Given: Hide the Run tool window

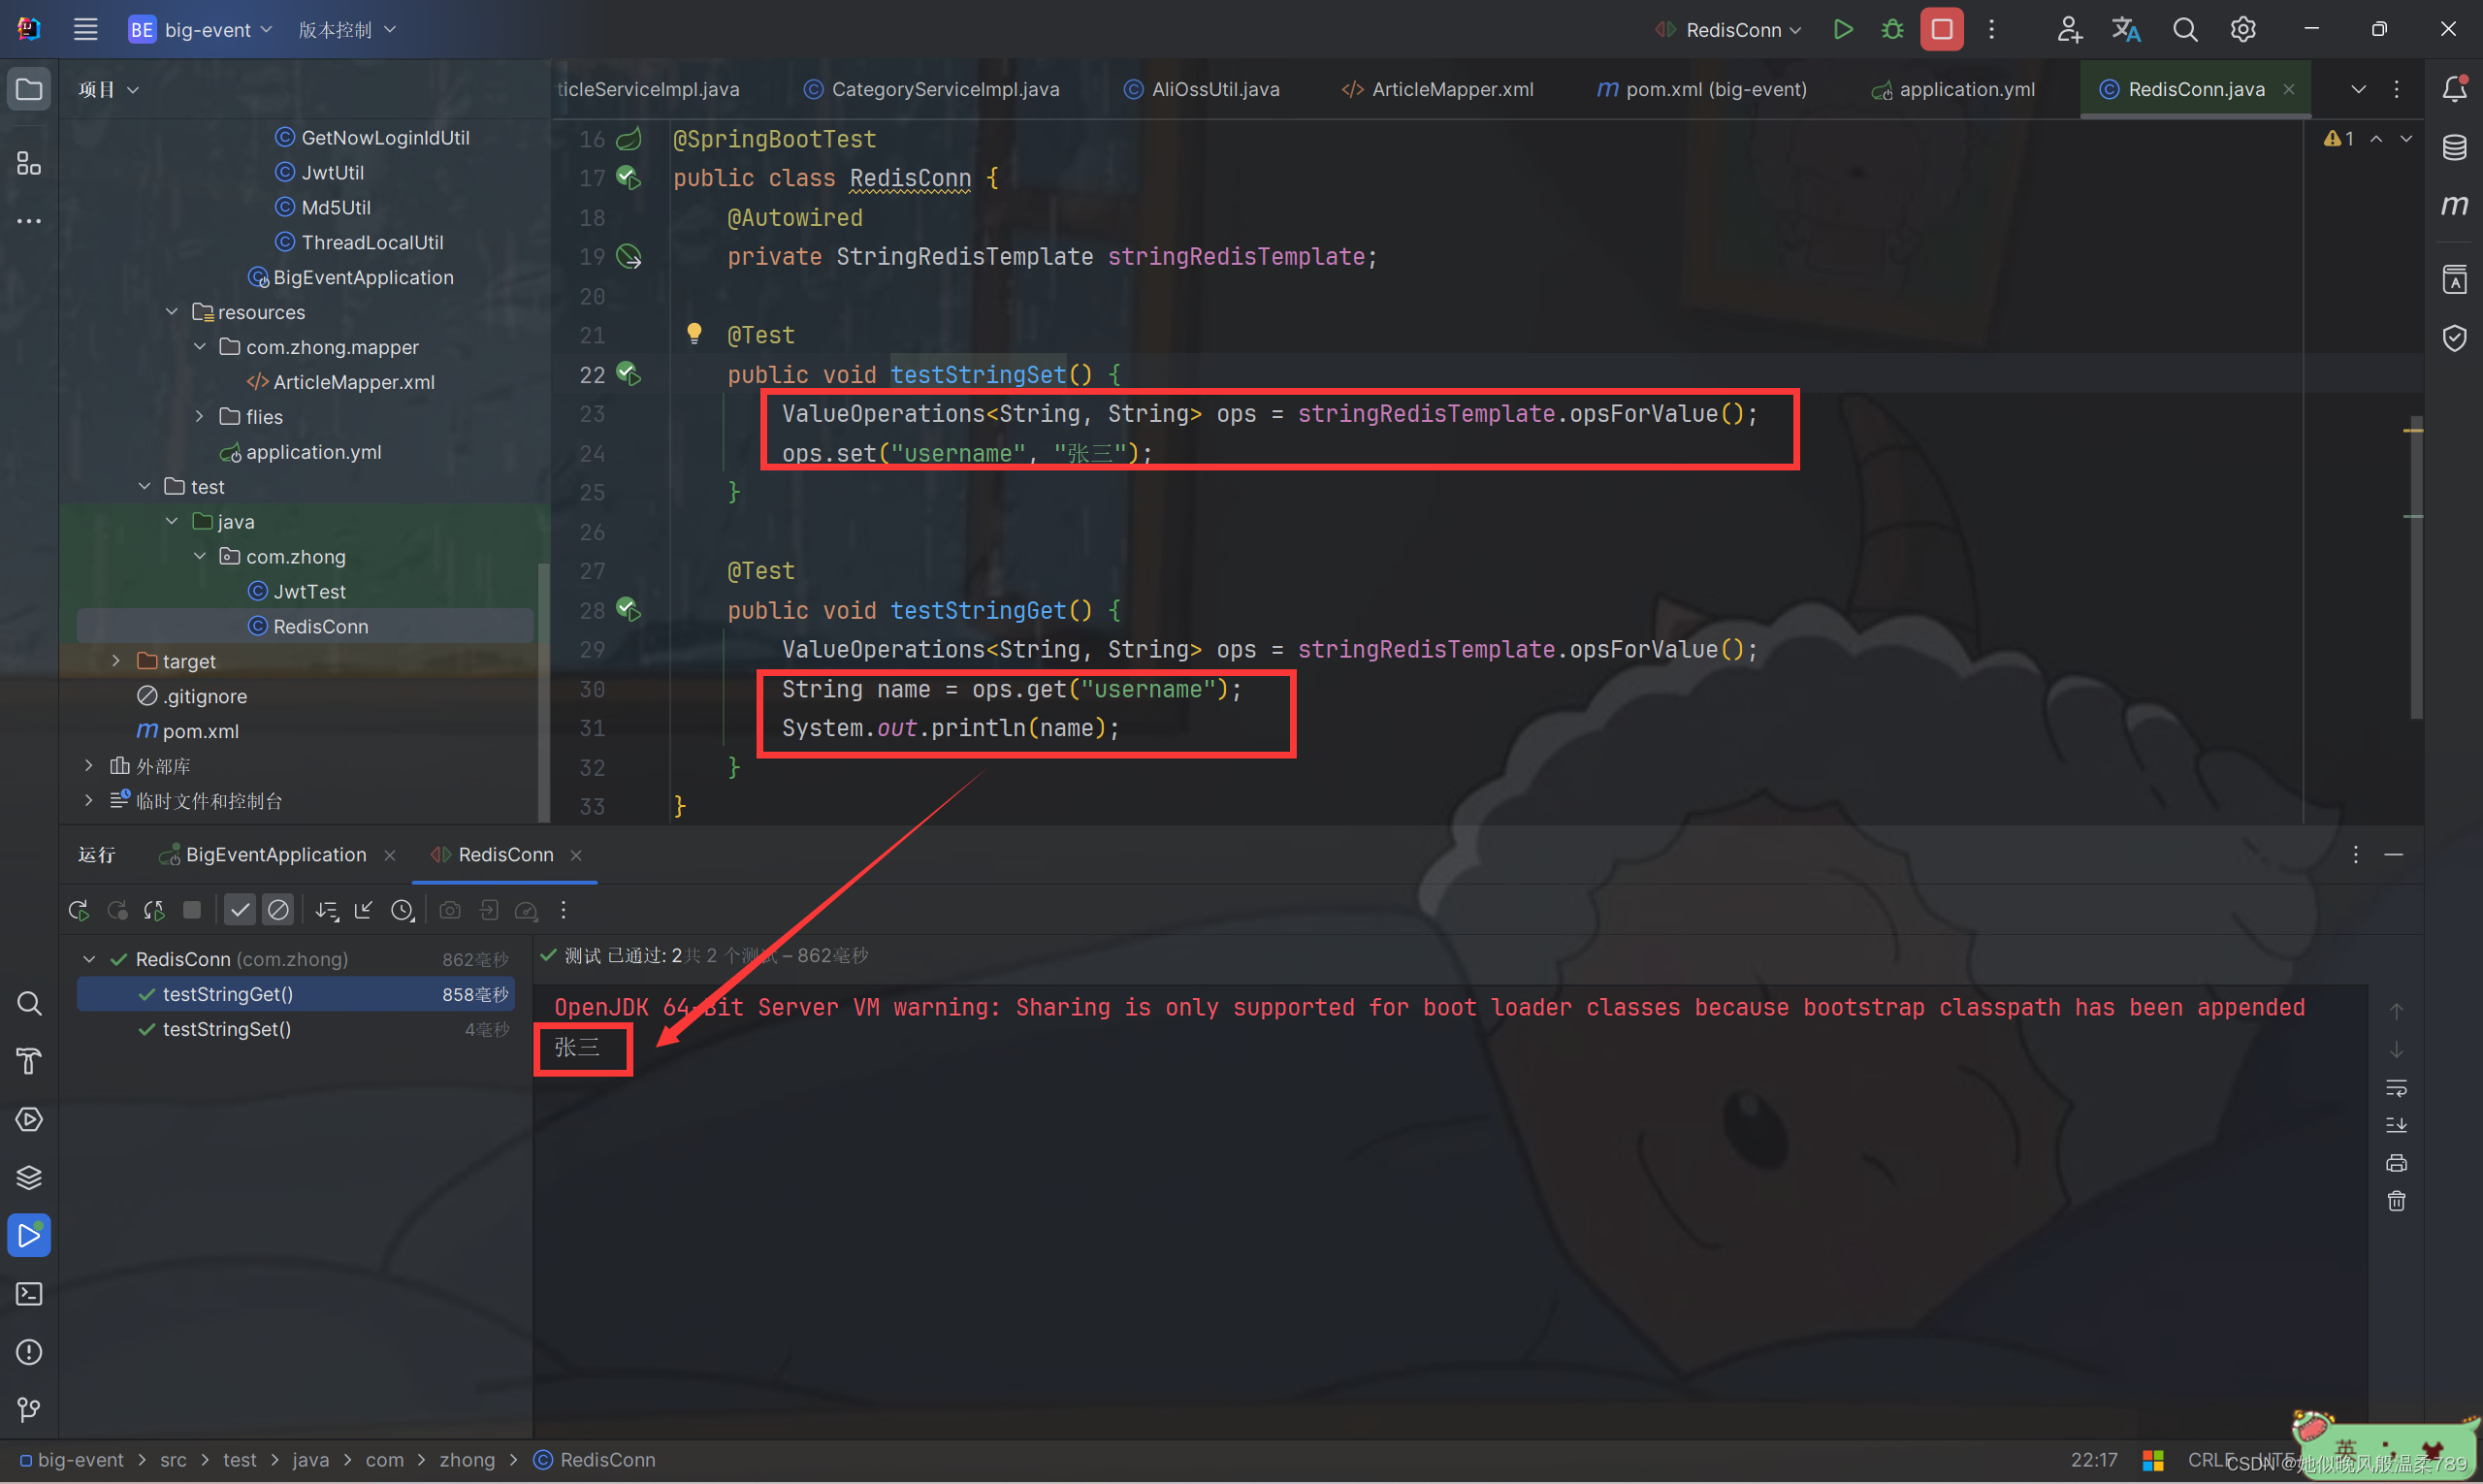Looking at the screenshot, I should point(2393,855).
